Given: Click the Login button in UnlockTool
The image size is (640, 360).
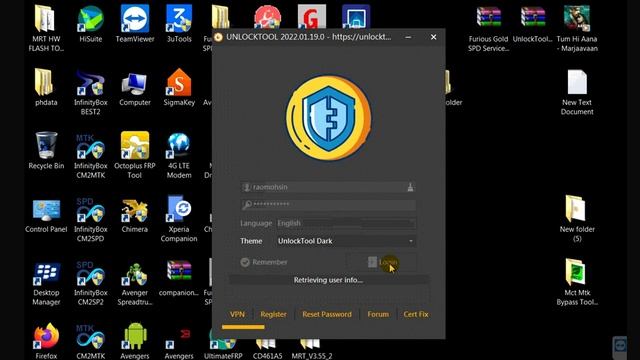Looking at the screenshot, I should (381, 262).
